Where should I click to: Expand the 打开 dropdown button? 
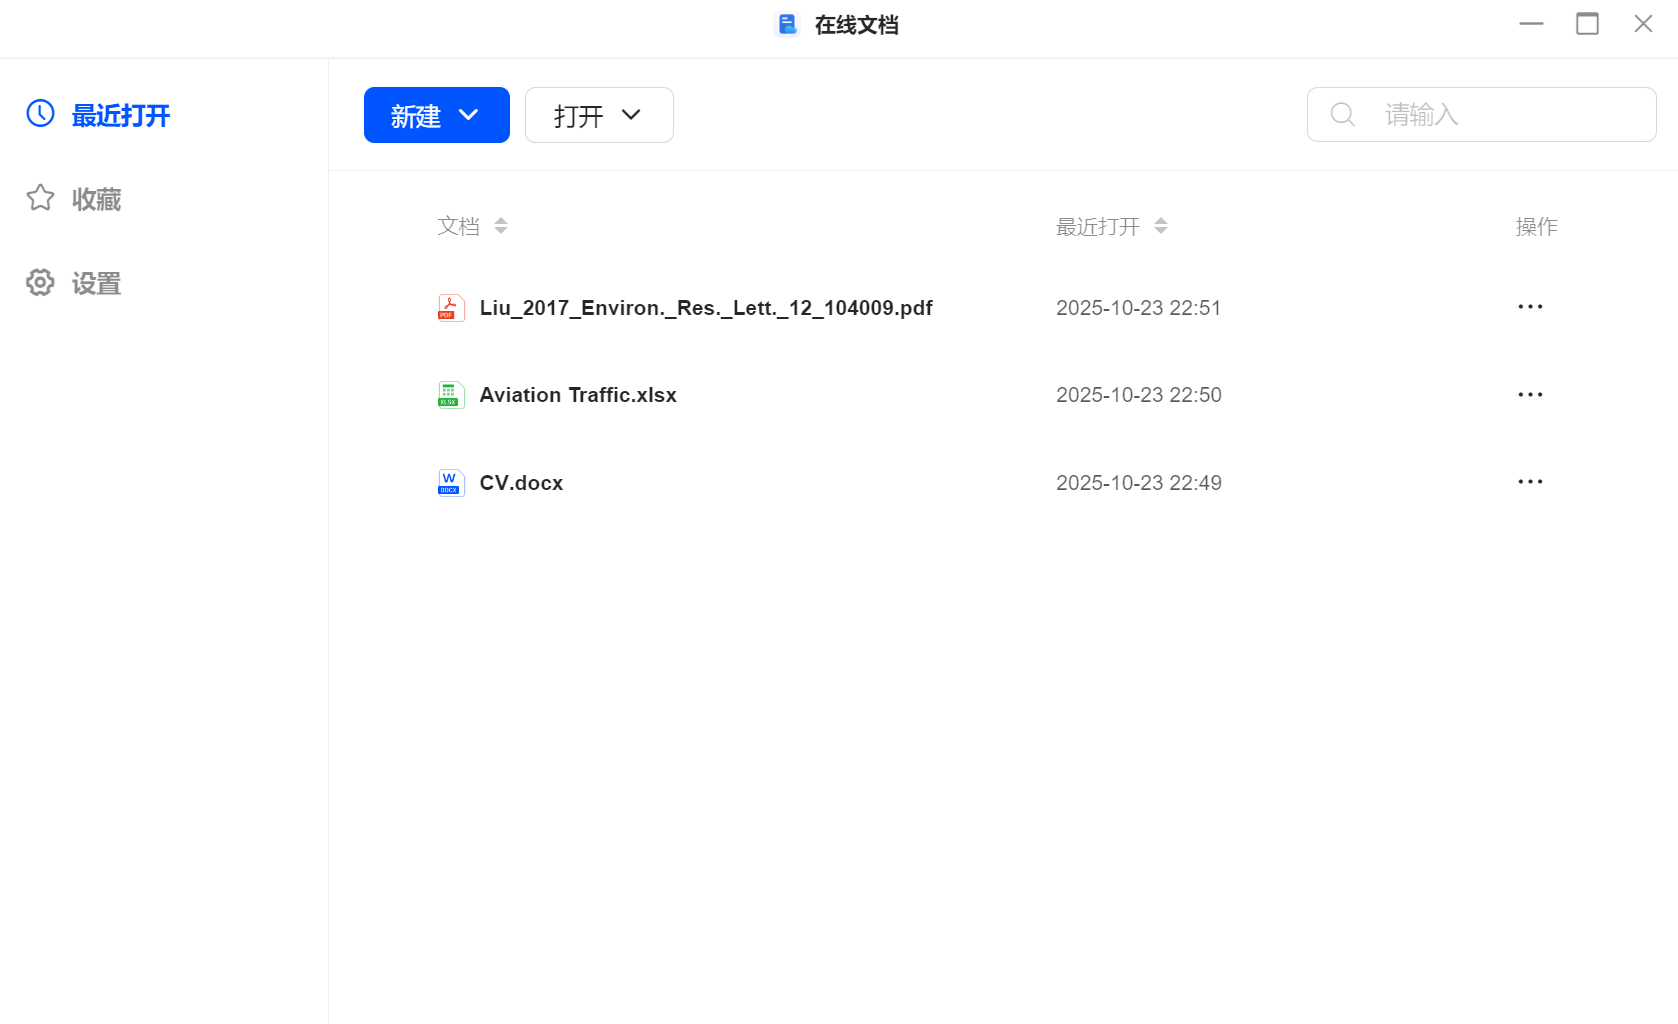(598, 115)
